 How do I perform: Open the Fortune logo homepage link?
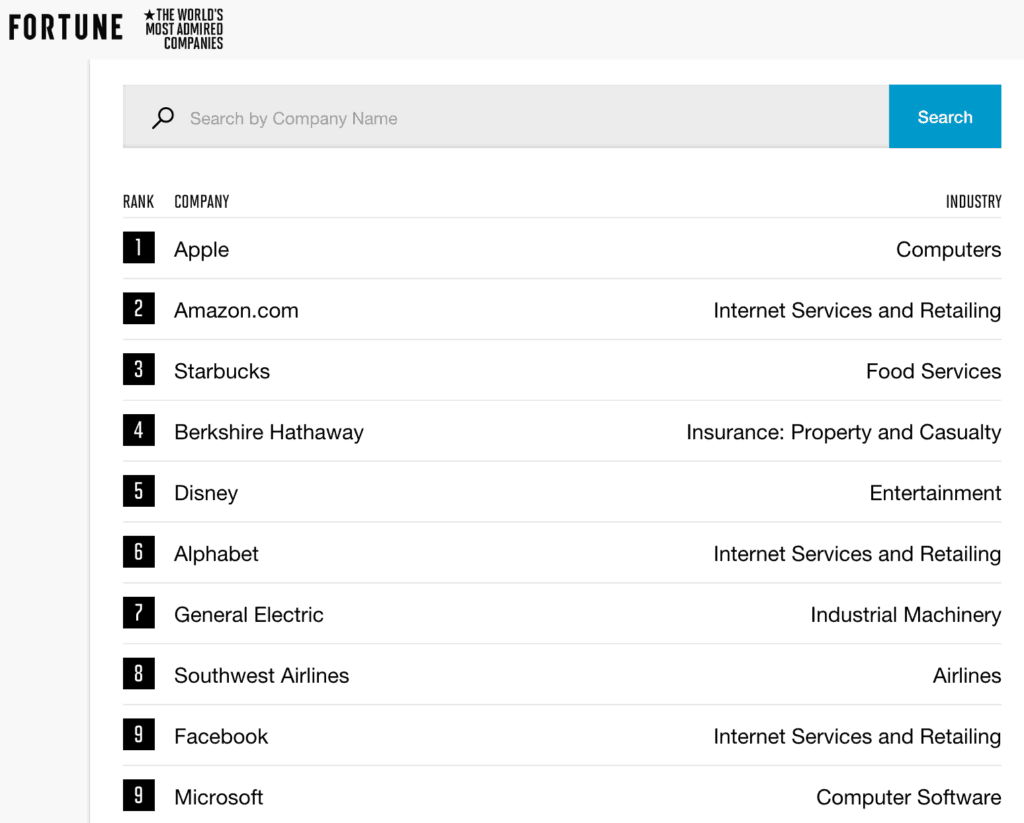[65, 28]
